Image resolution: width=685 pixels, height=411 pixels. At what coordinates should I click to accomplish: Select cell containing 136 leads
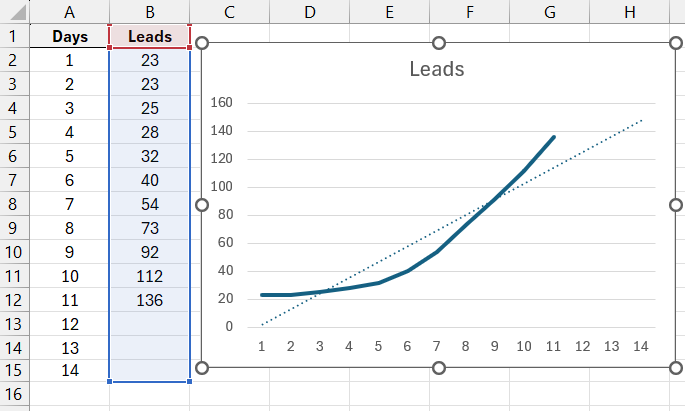[149, 299]
